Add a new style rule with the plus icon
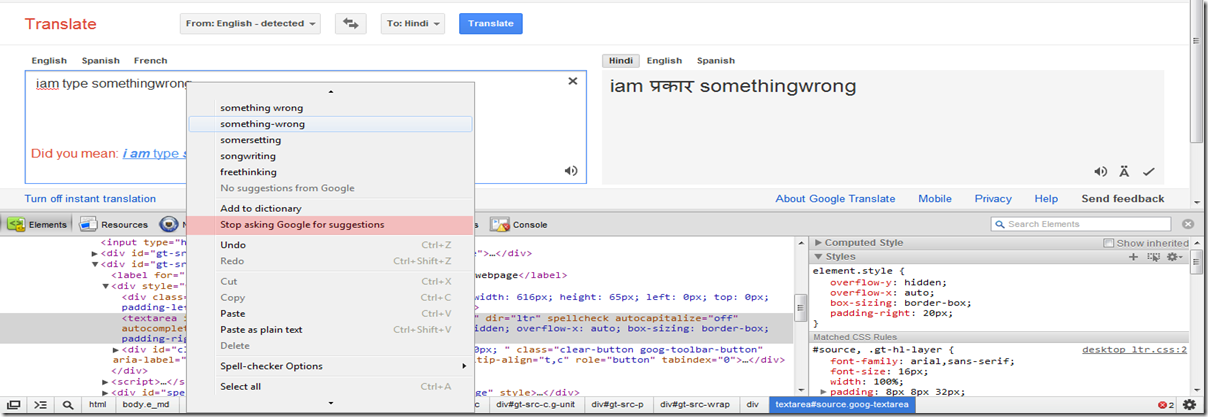 pyautogui.click(x=1134, y=257)
